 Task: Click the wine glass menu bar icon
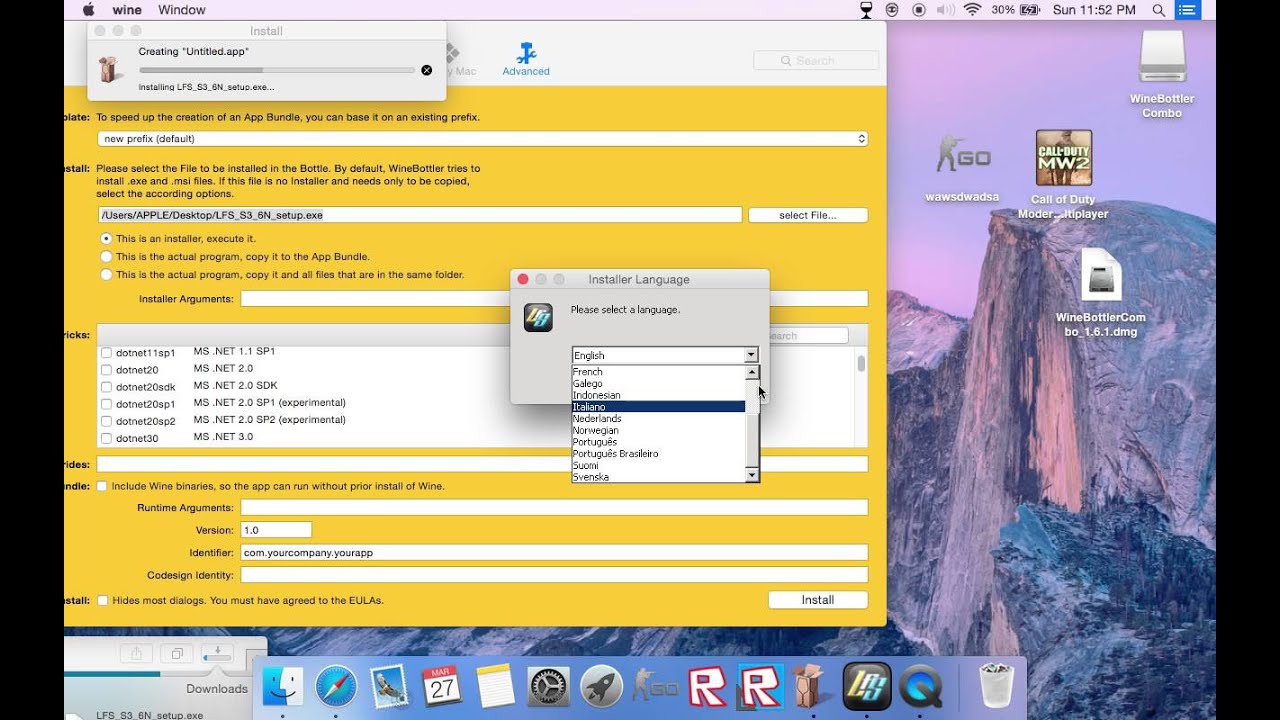(866, 10)
